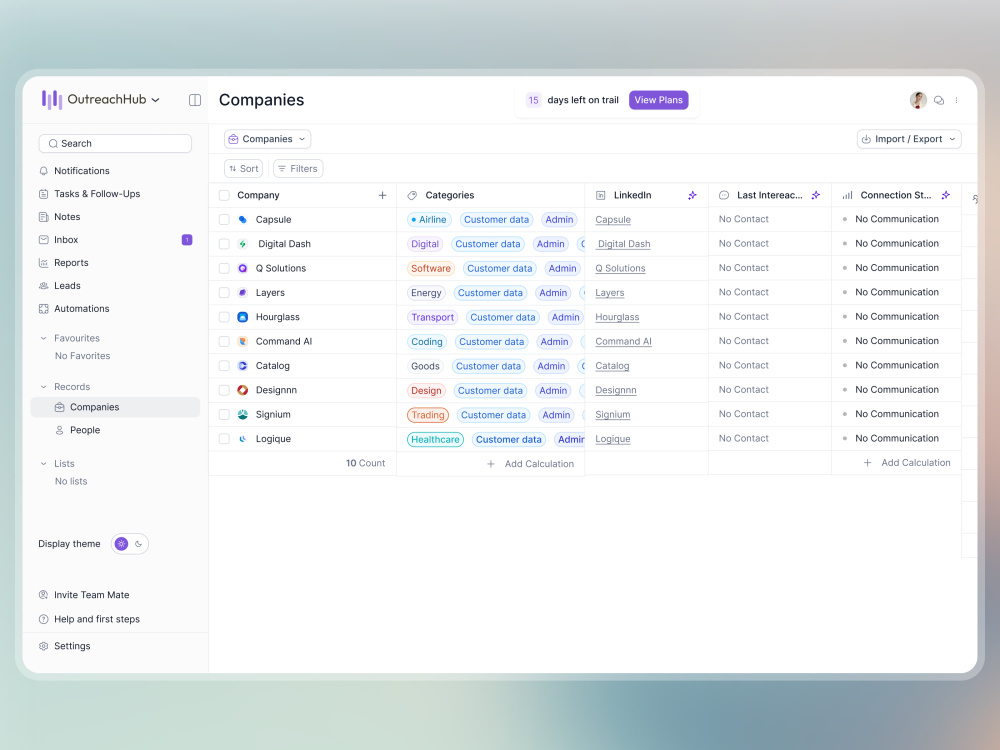Screen dimensions: 1000x750
Task: Open the Filters button
Action: (298, 168)
